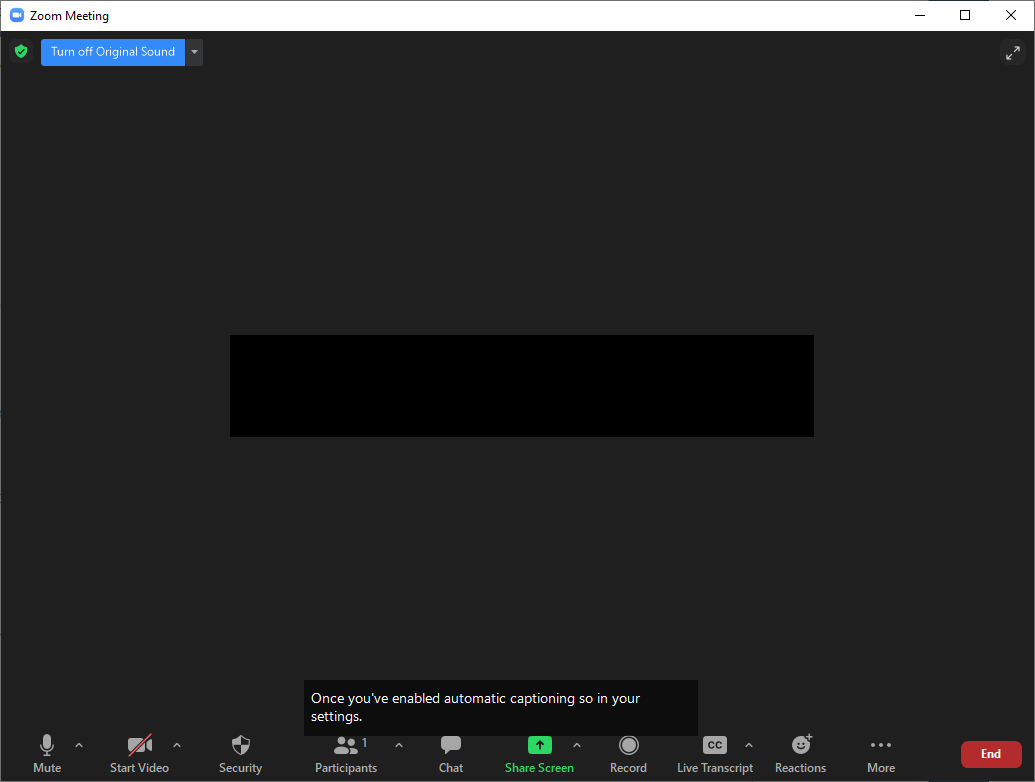Click the green Share Screen button
This screenshot has width=1035, height=782.
[x=539, y=753]
